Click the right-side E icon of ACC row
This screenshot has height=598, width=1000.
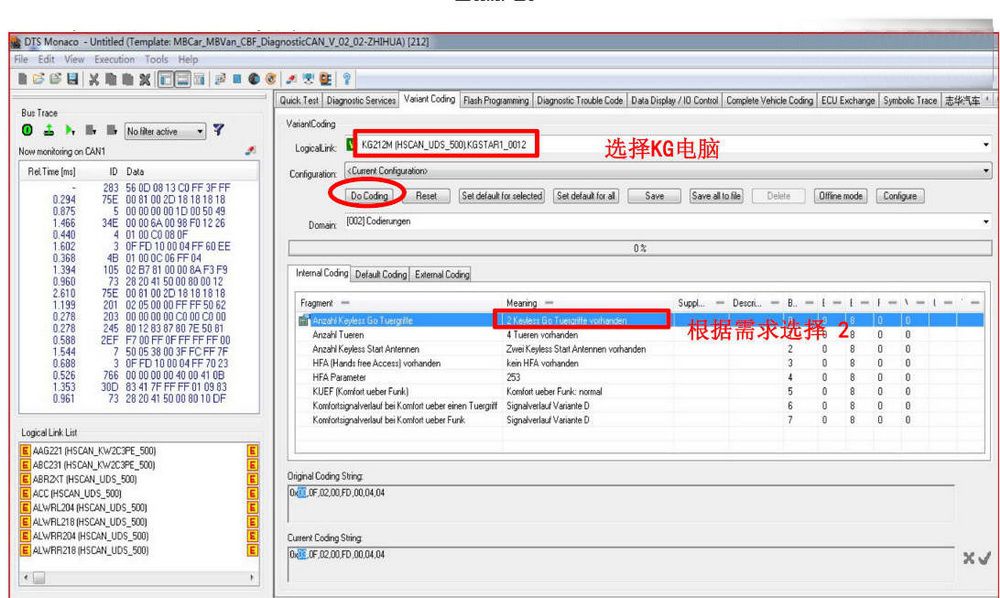[x=253, y=493]
